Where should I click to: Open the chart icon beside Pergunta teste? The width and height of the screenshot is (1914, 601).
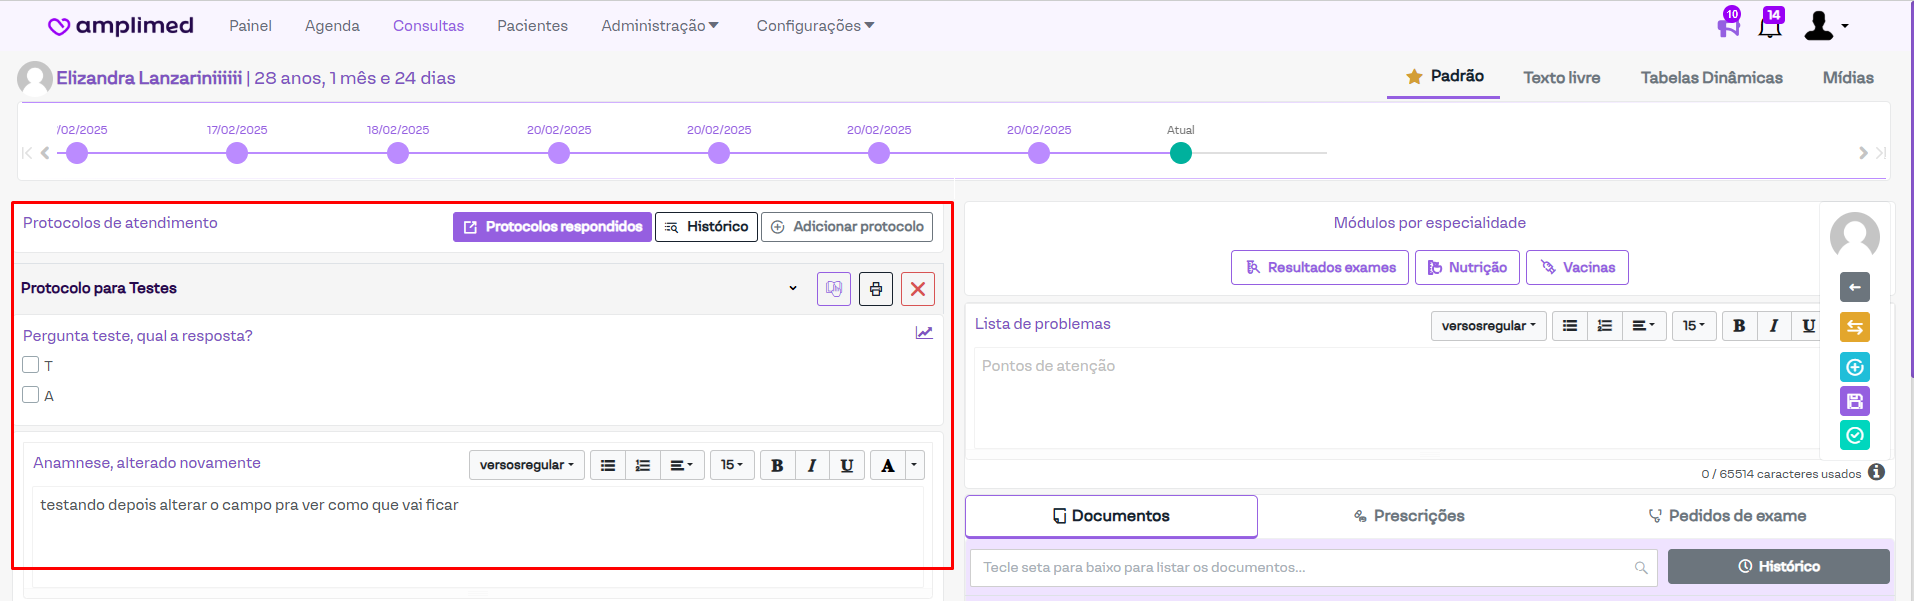[924, 333]
